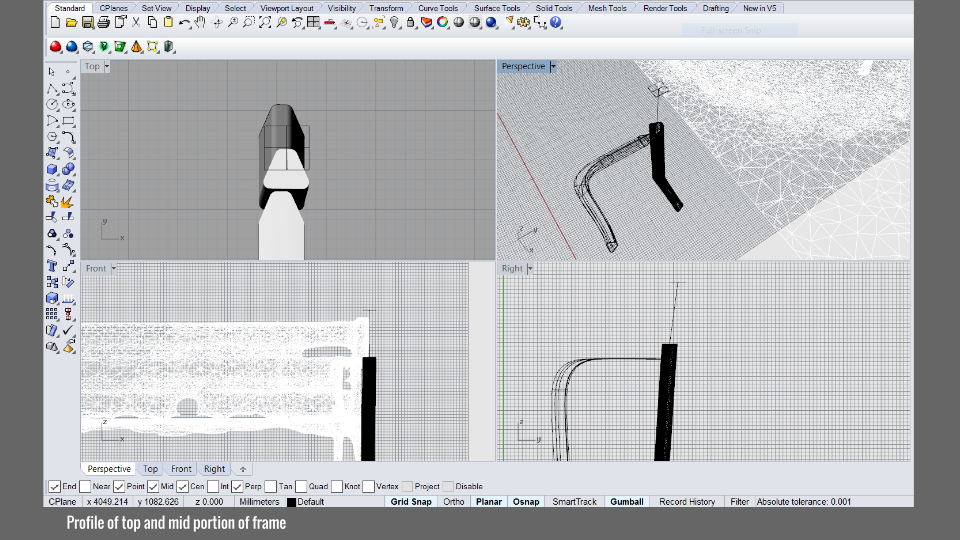The height and width of the screenshot is (540, 960).
Task: Click the Save file icon
Action: pyautogui.click(x=88, y=22)
